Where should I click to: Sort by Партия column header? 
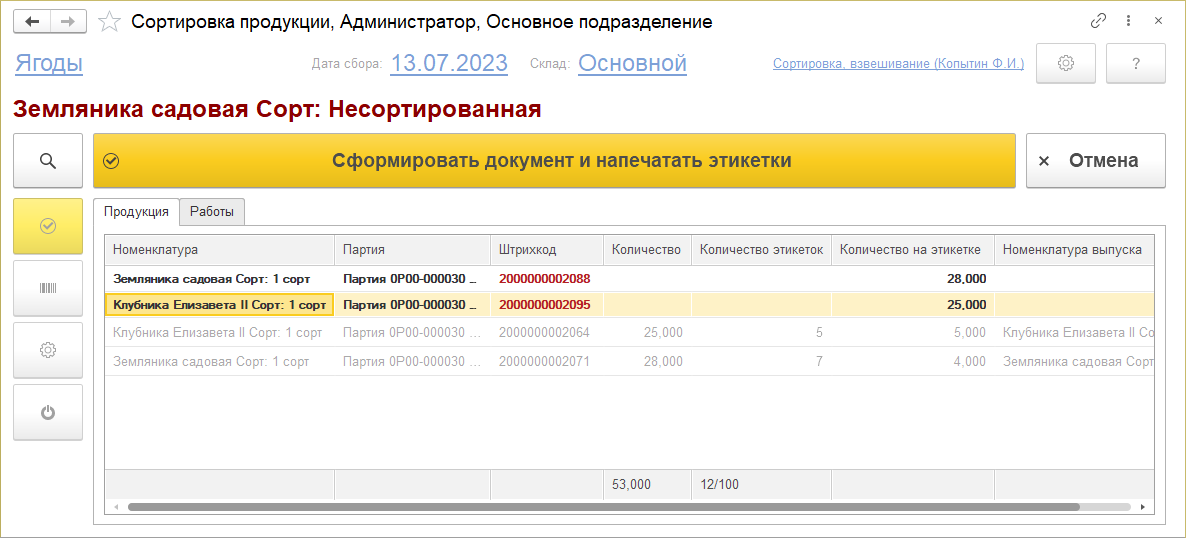[x=412, y=250]
